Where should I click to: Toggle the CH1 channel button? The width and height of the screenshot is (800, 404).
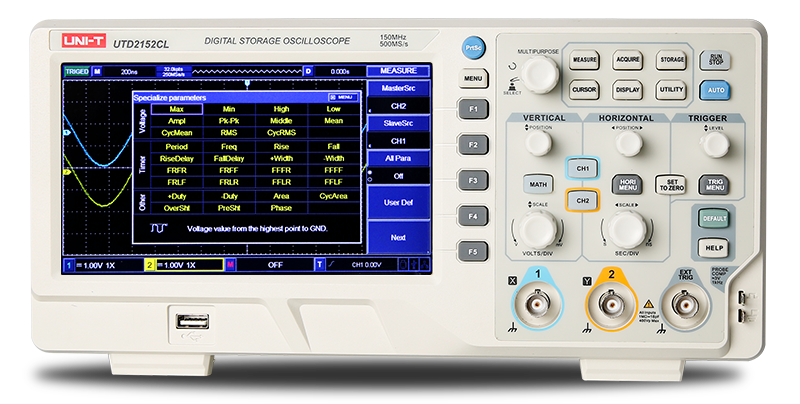[583, 169]
